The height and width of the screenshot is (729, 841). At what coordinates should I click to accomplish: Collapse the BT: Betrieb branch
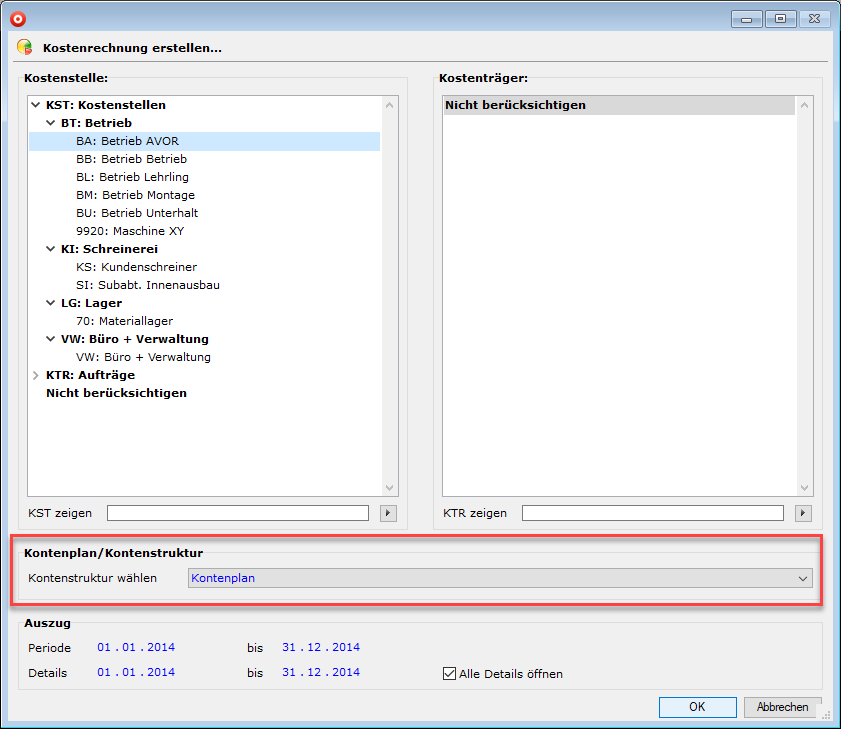[51, 123]
